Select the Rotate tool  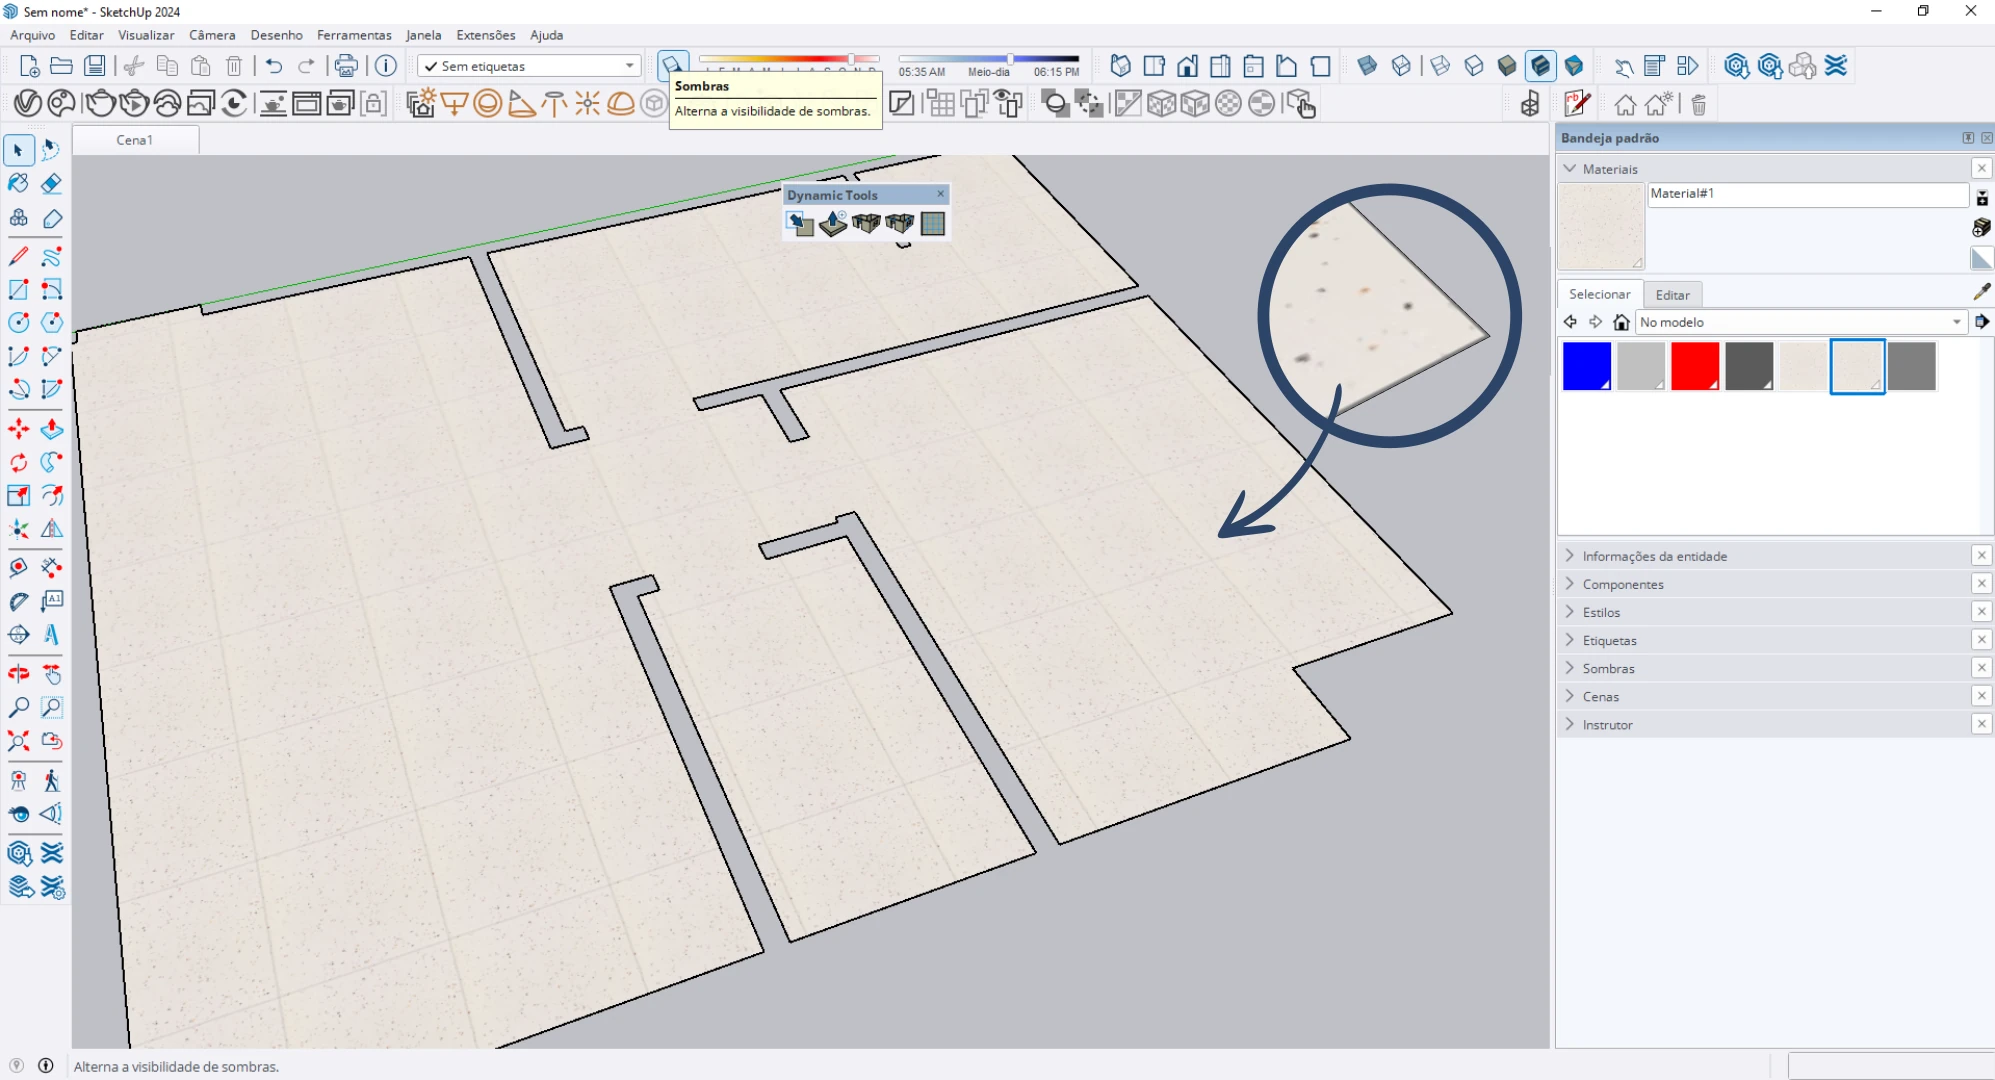click(x=18, y=462)
